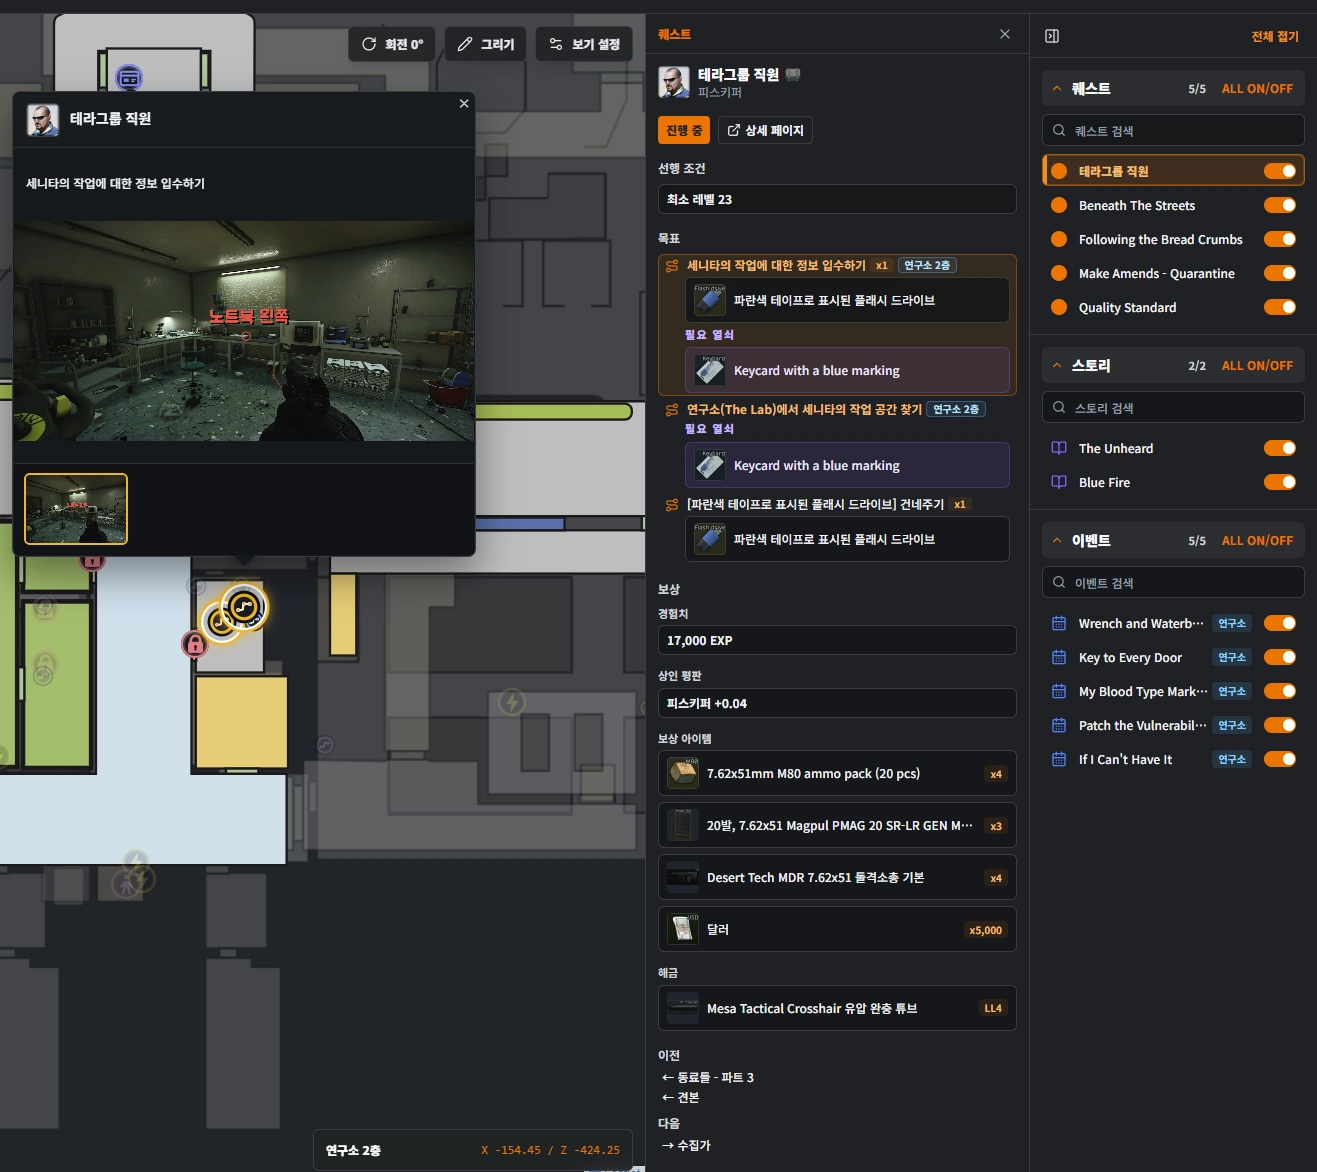Click the sidebar panel collapse icon
Screen dimensions: 1317x1172
click(x=1052, y=36)
